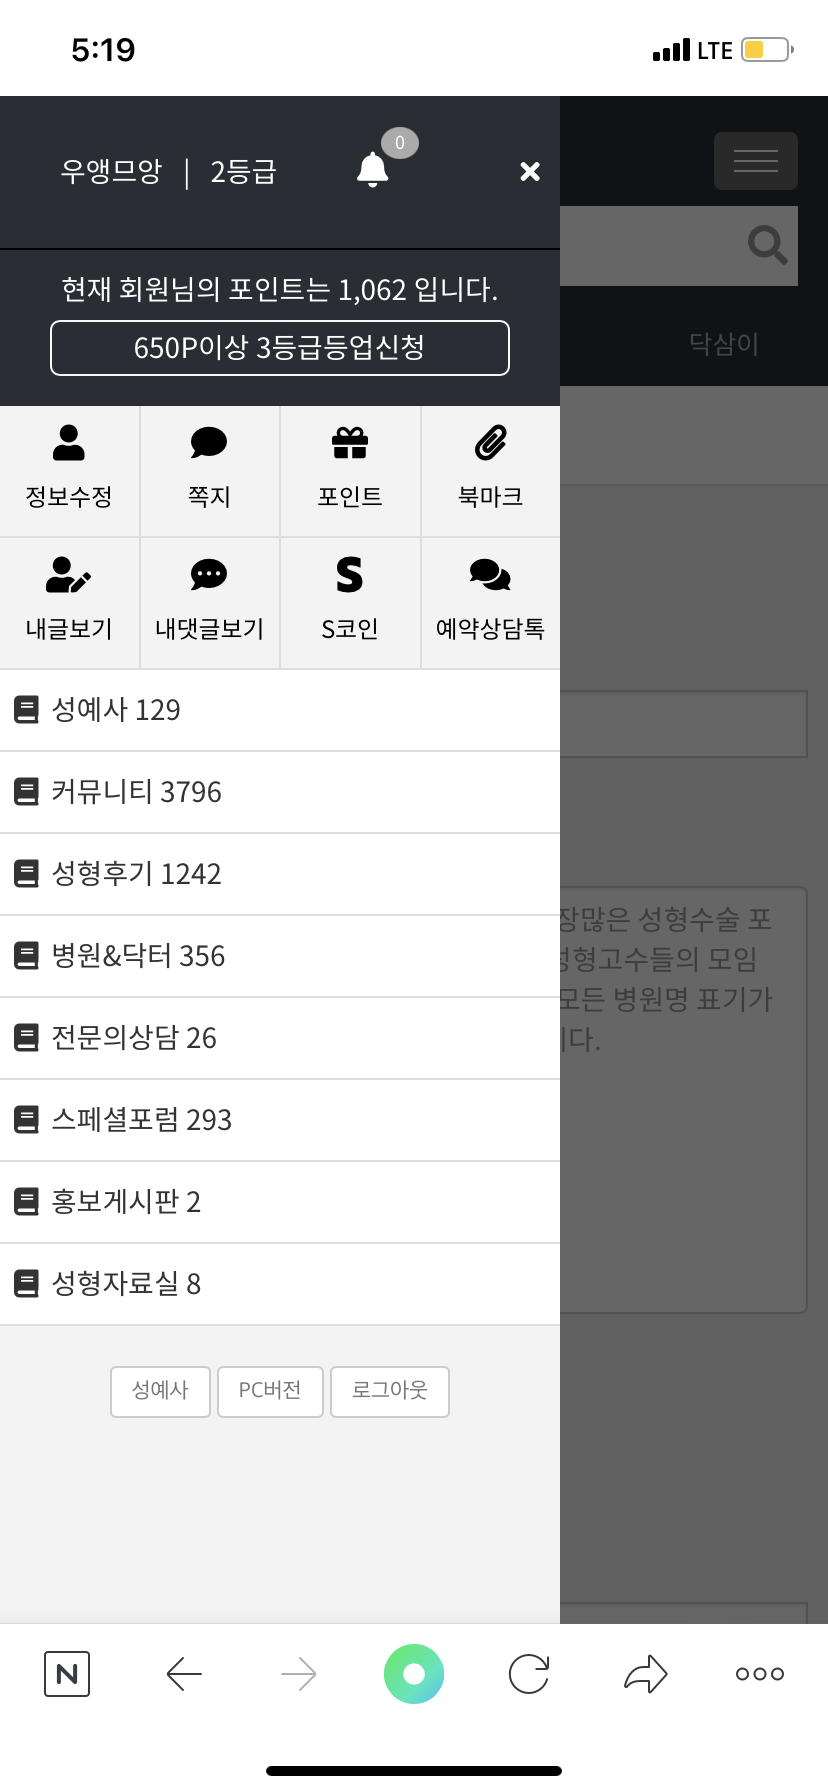Open 내댓글보기 comments icon
The image size is (828, 1792).
point(209,575)
